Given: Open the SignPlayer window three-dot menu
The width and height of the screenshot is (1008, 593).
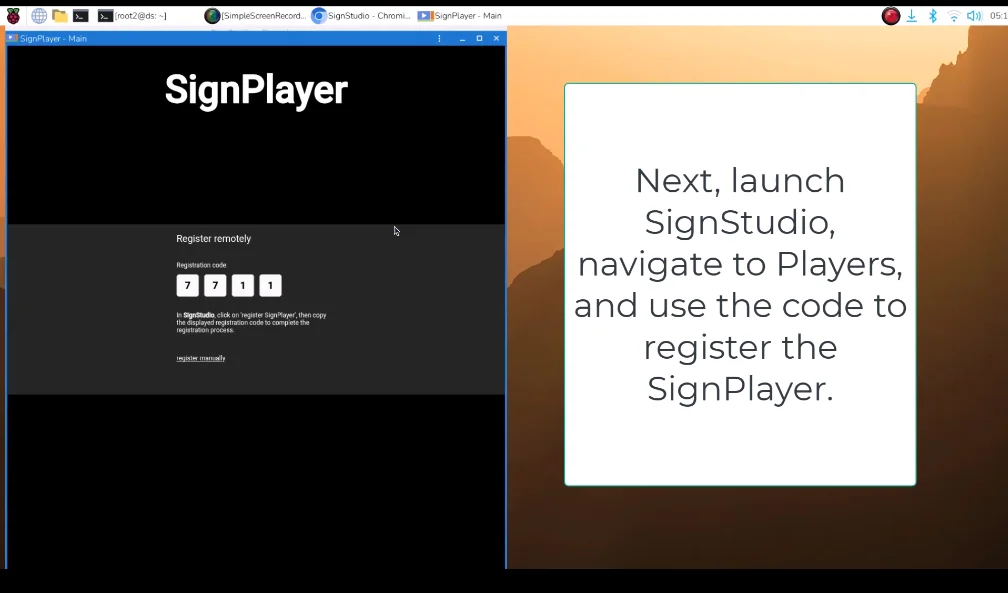Looking at the screenshot, I should (439, 39).
